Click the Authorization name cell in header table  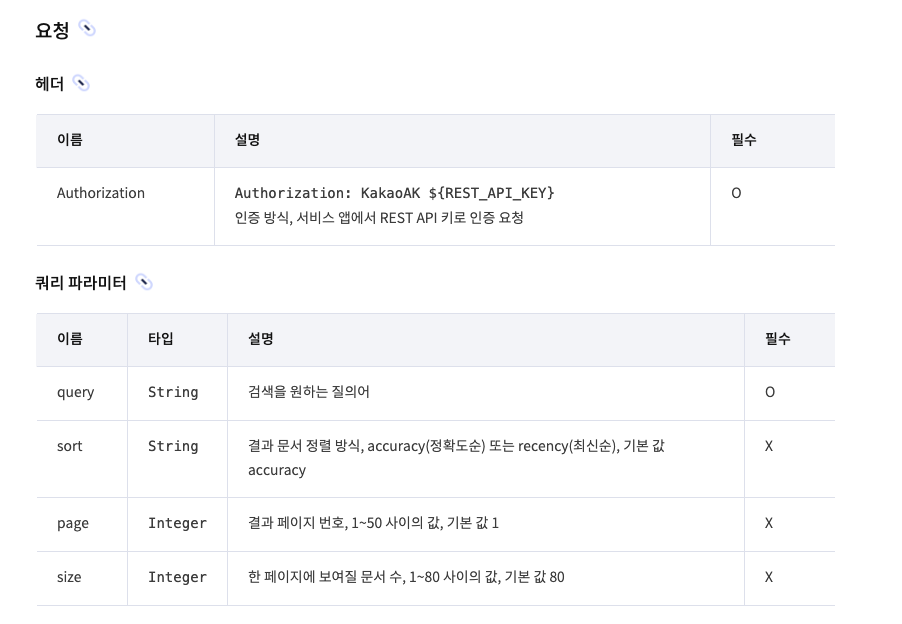click(101, 193)
